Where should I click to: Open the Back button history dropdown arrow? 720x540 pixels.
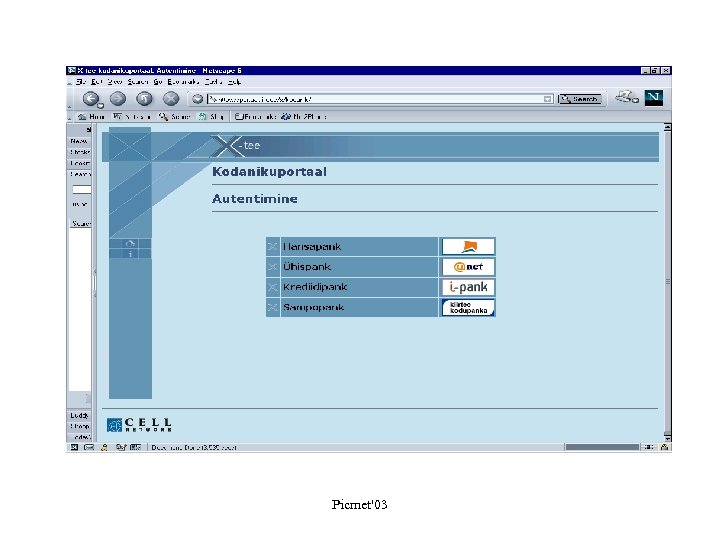(101, 106)
